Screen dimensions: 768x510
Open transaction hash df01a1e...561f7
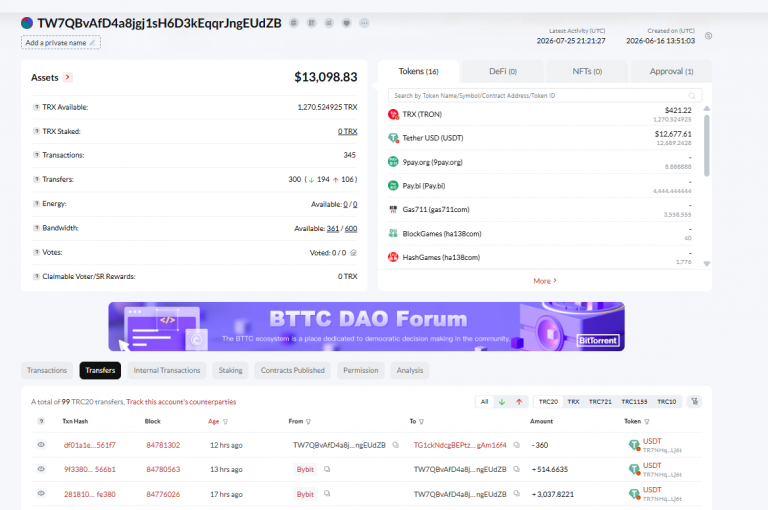point(90,445)
